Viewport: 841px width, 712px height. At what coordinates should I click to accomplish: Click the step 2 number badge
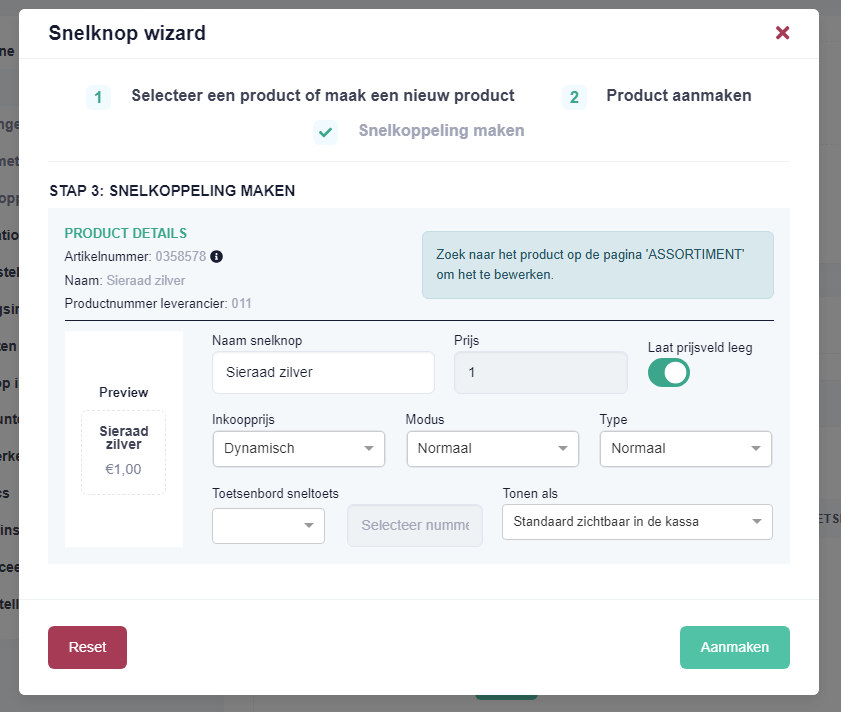click(574, 97)
